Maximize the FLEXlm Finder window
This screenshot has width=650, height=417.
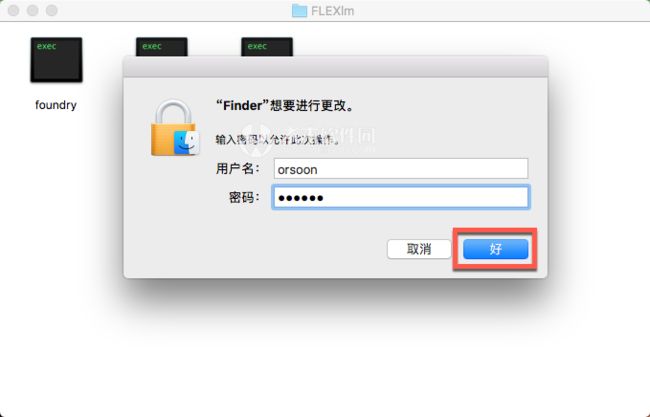pos(52,10)
